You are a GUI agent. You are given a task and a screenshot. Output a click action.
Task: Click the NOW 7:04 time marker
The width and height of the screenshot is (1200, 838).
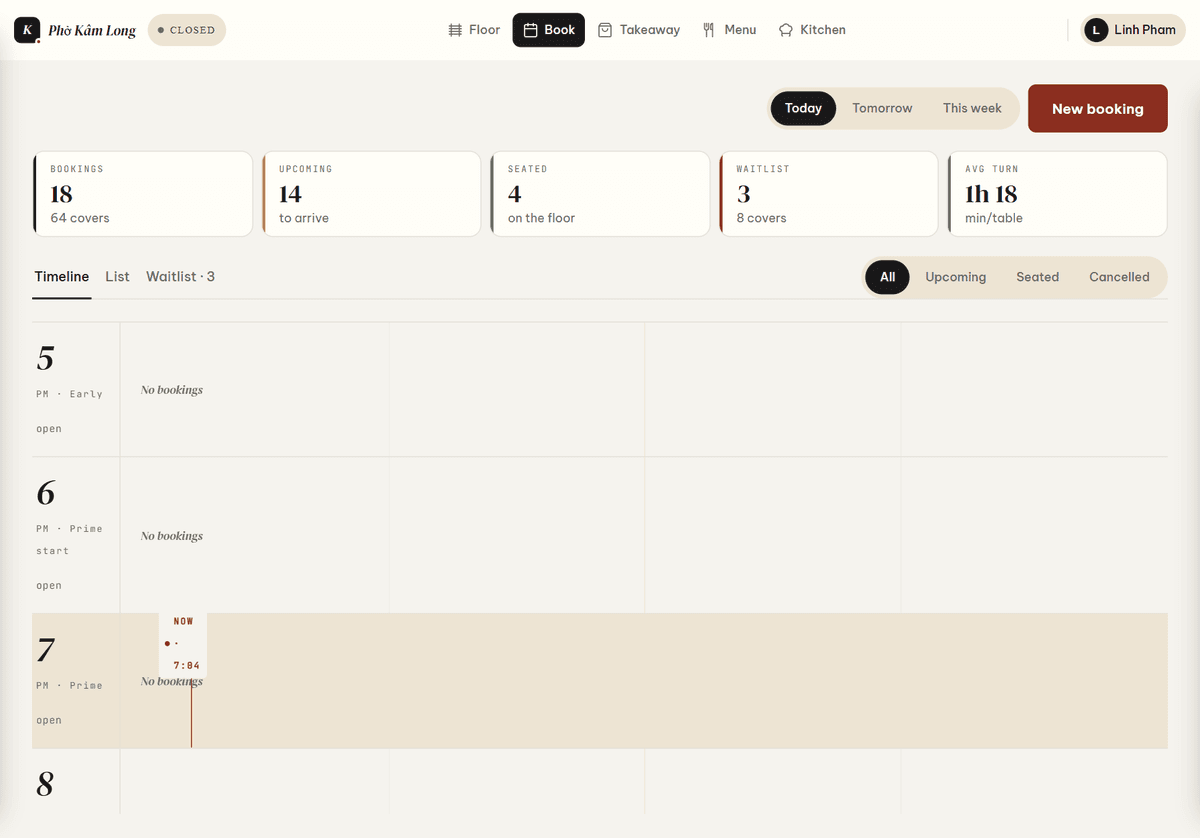click(184, 643)
